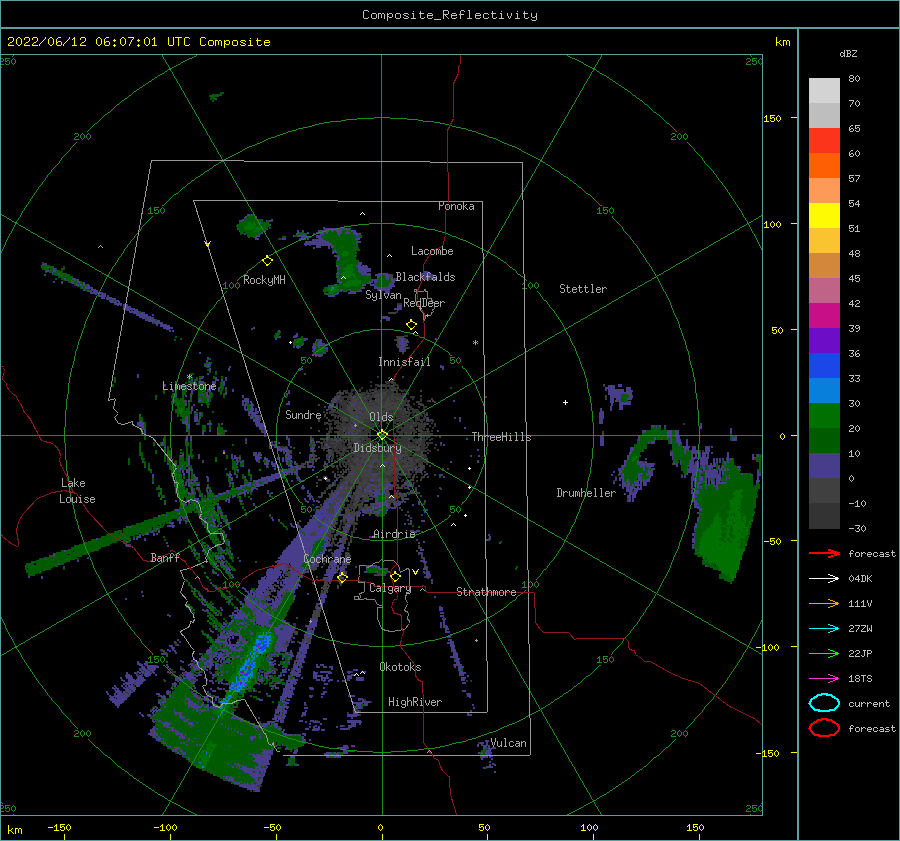Click the dBZ legend heading

(848, 54)
